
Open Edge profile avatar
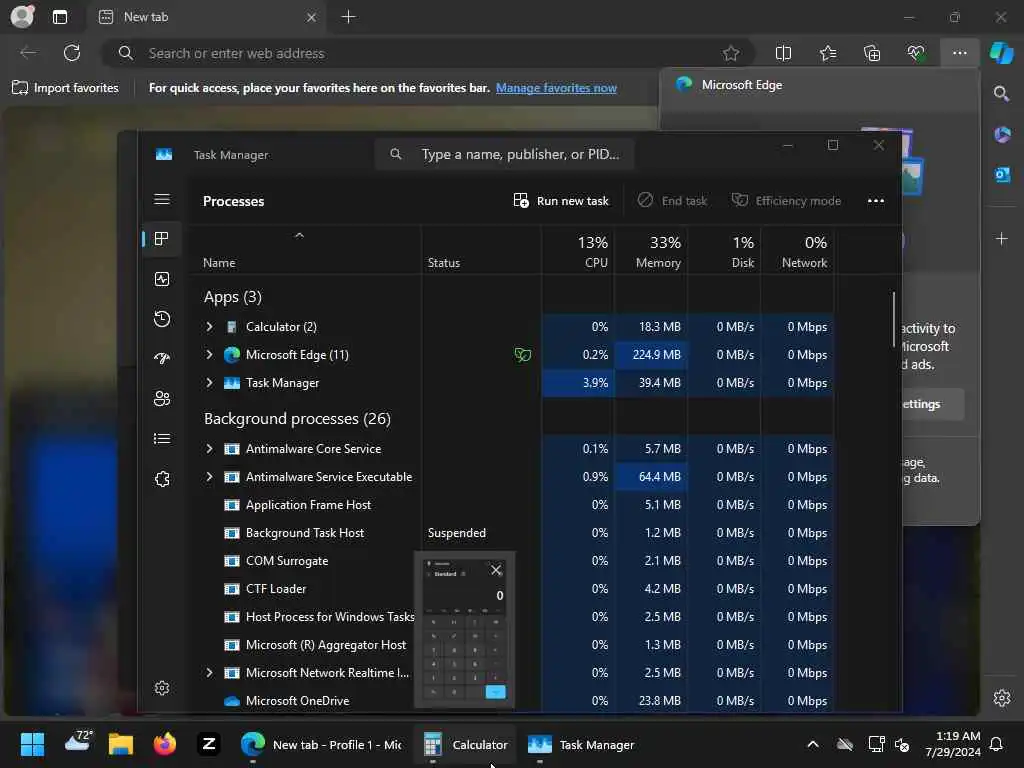(22, 16)
